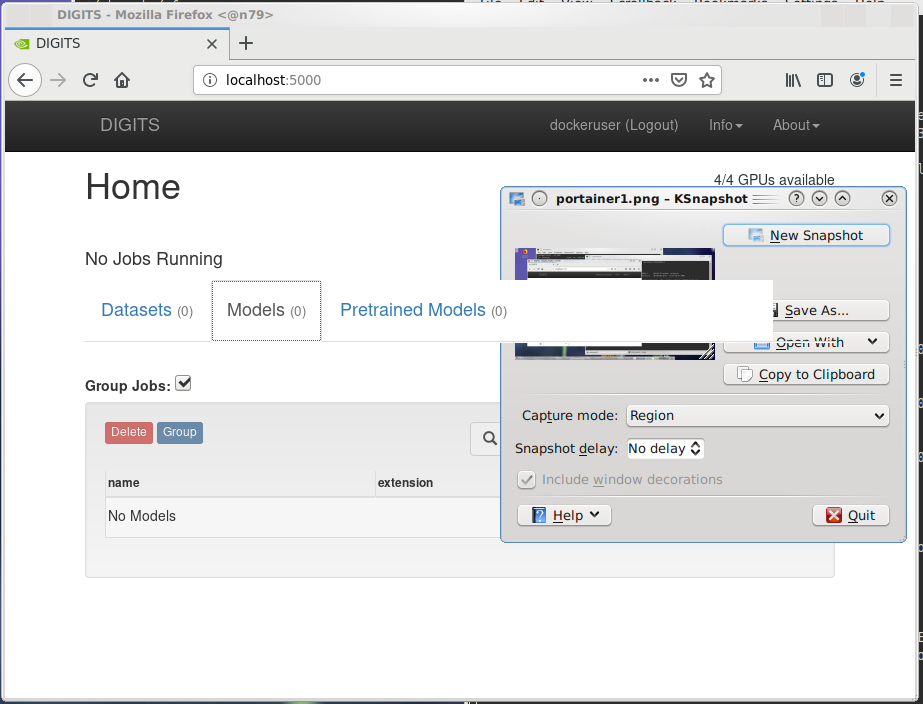Click the 4/4 GPUs available text
The width and height of the screenshot is (923, 704).
[x=774, y=180]
